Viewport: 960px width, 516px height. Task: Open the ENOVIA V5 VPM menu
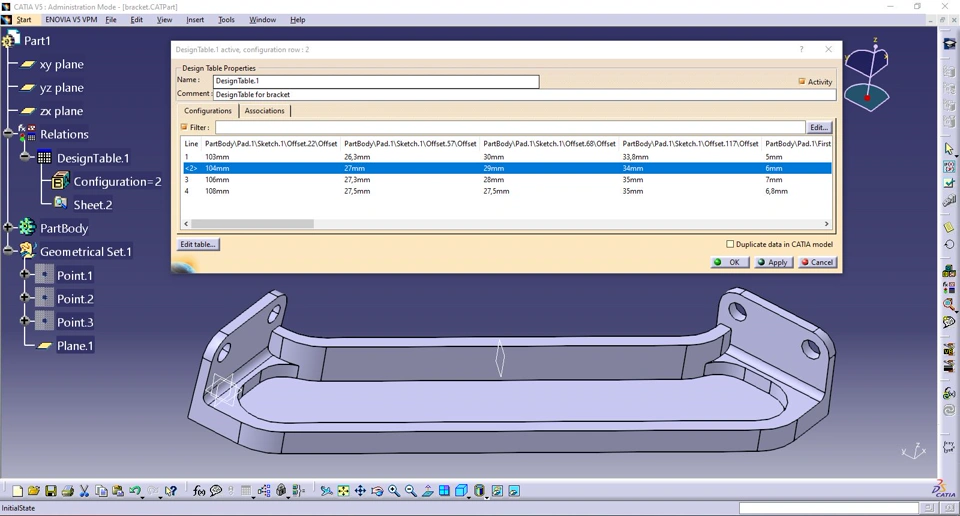[x=71, y=20]
